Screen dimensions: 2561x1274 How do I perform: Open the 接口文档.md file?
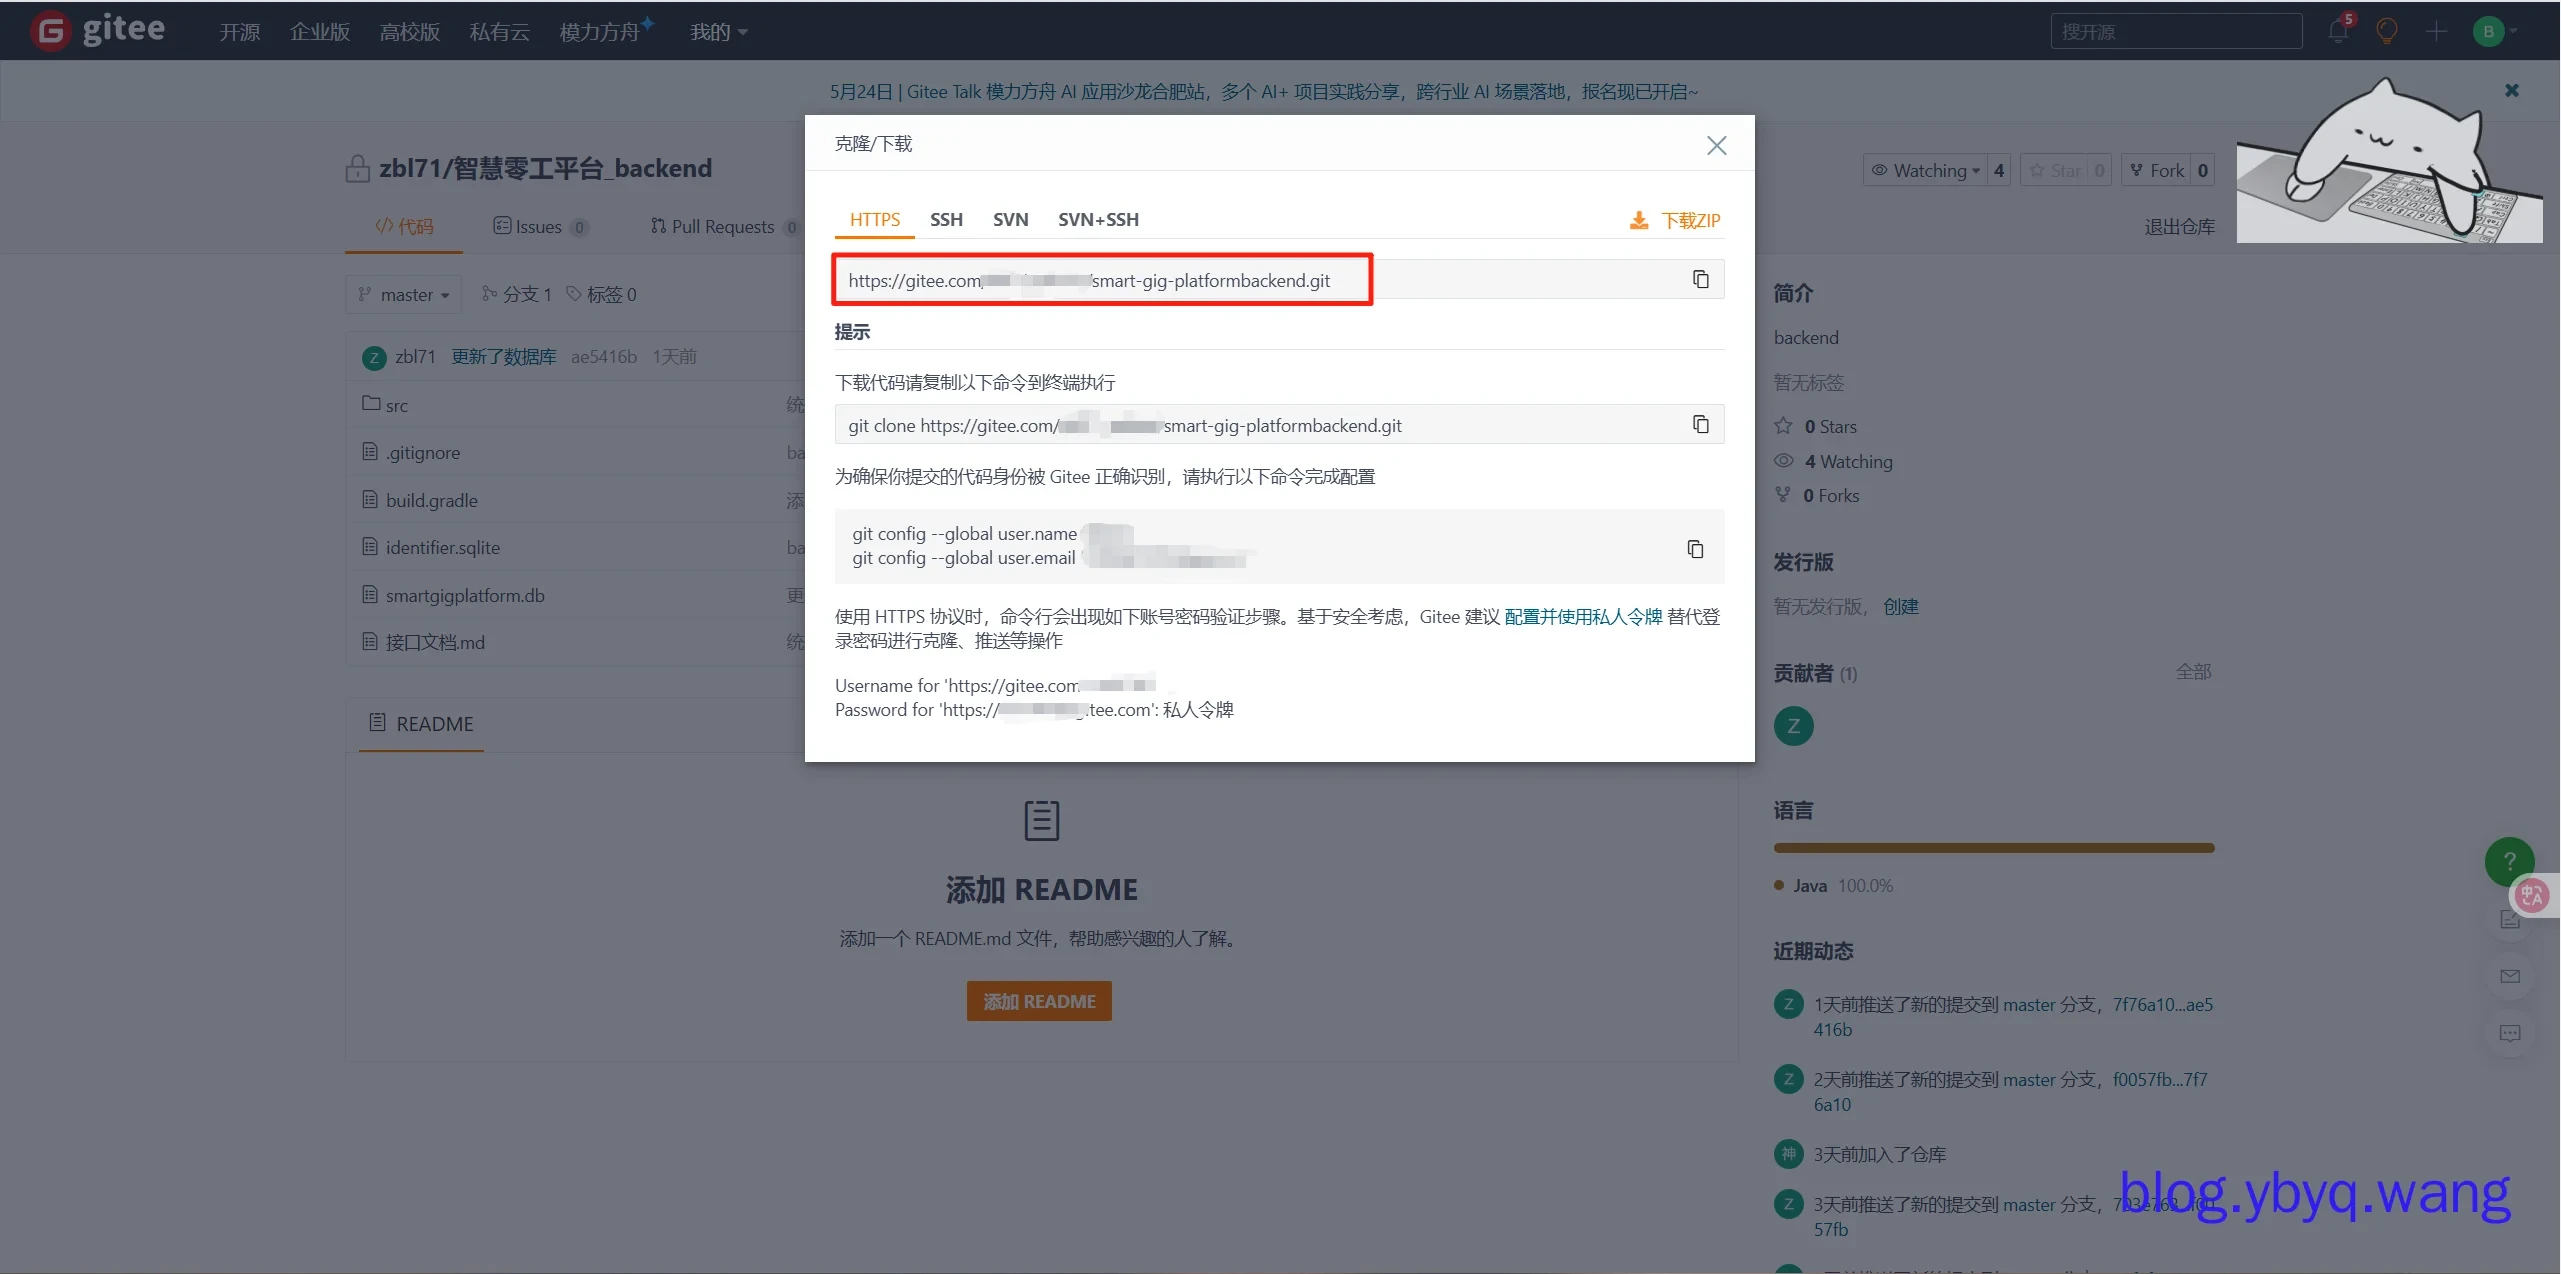click(x=435, y=642)
